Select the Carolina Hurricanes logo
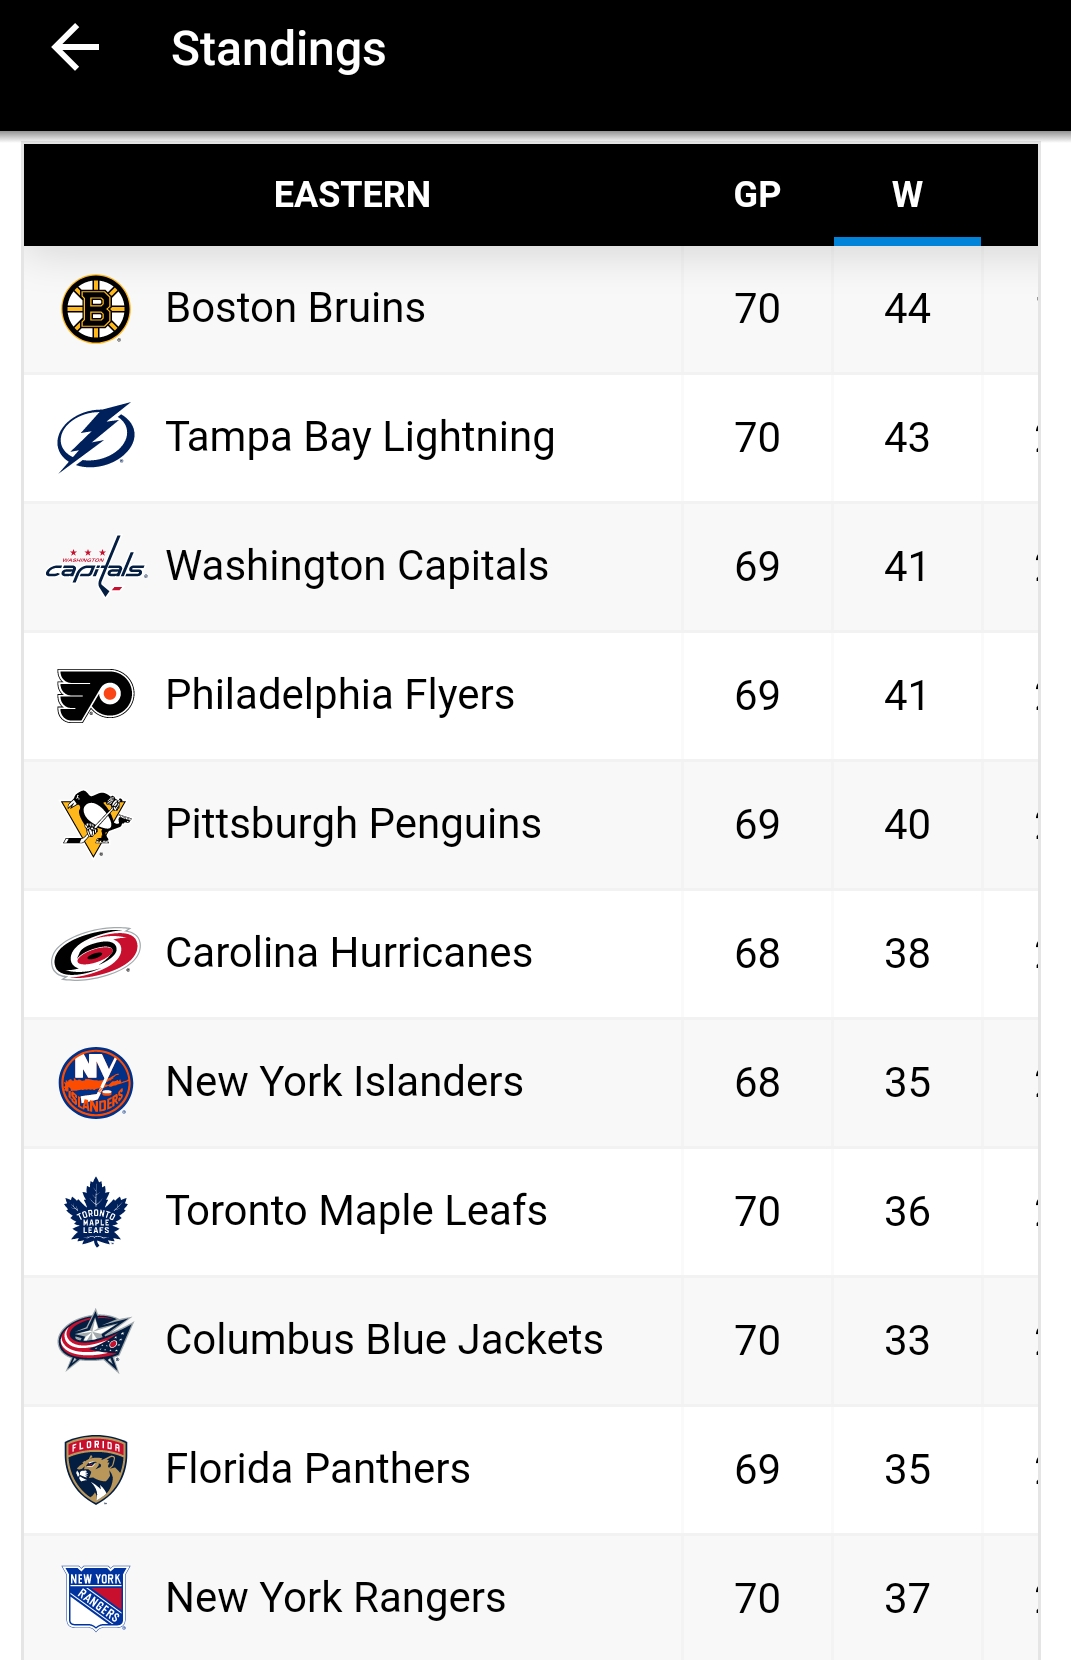Image resolution: width=1071 pixels, height=1660 pixels. pos(96,953)
